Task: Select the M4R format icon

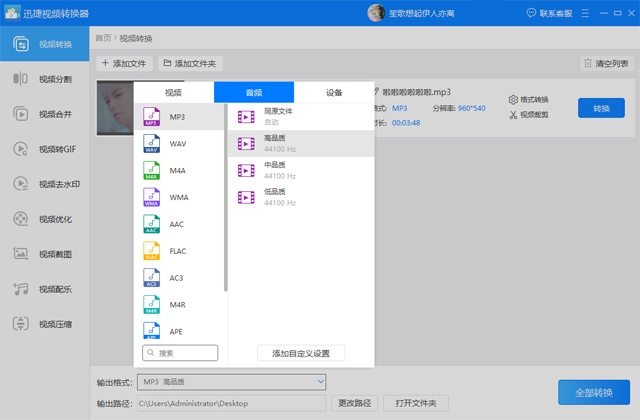Action: 151,304
